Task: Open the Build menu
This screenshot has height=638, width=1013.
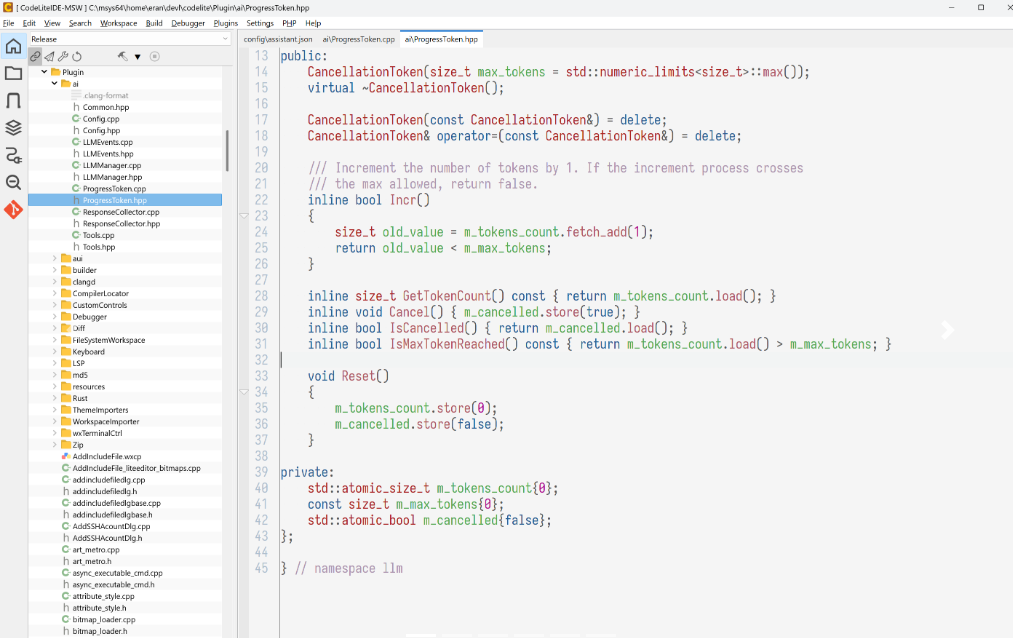Action: [x=154, y=23]
